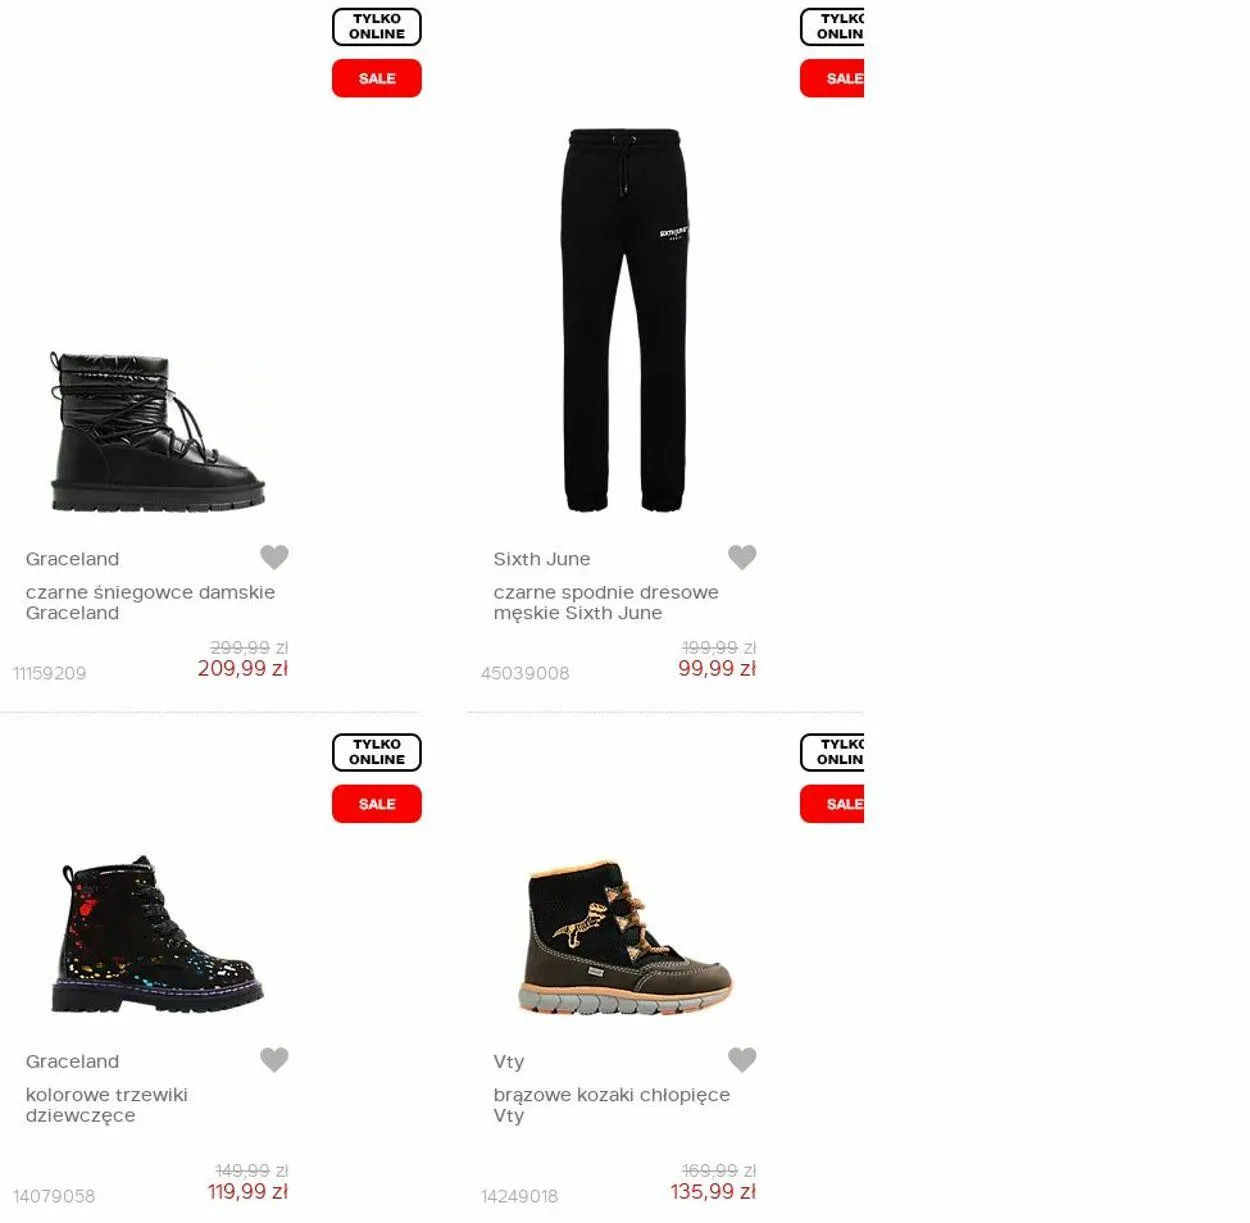
Task: Open brązowe kozaki chłopięce Vty title link
Action: 612,1105
